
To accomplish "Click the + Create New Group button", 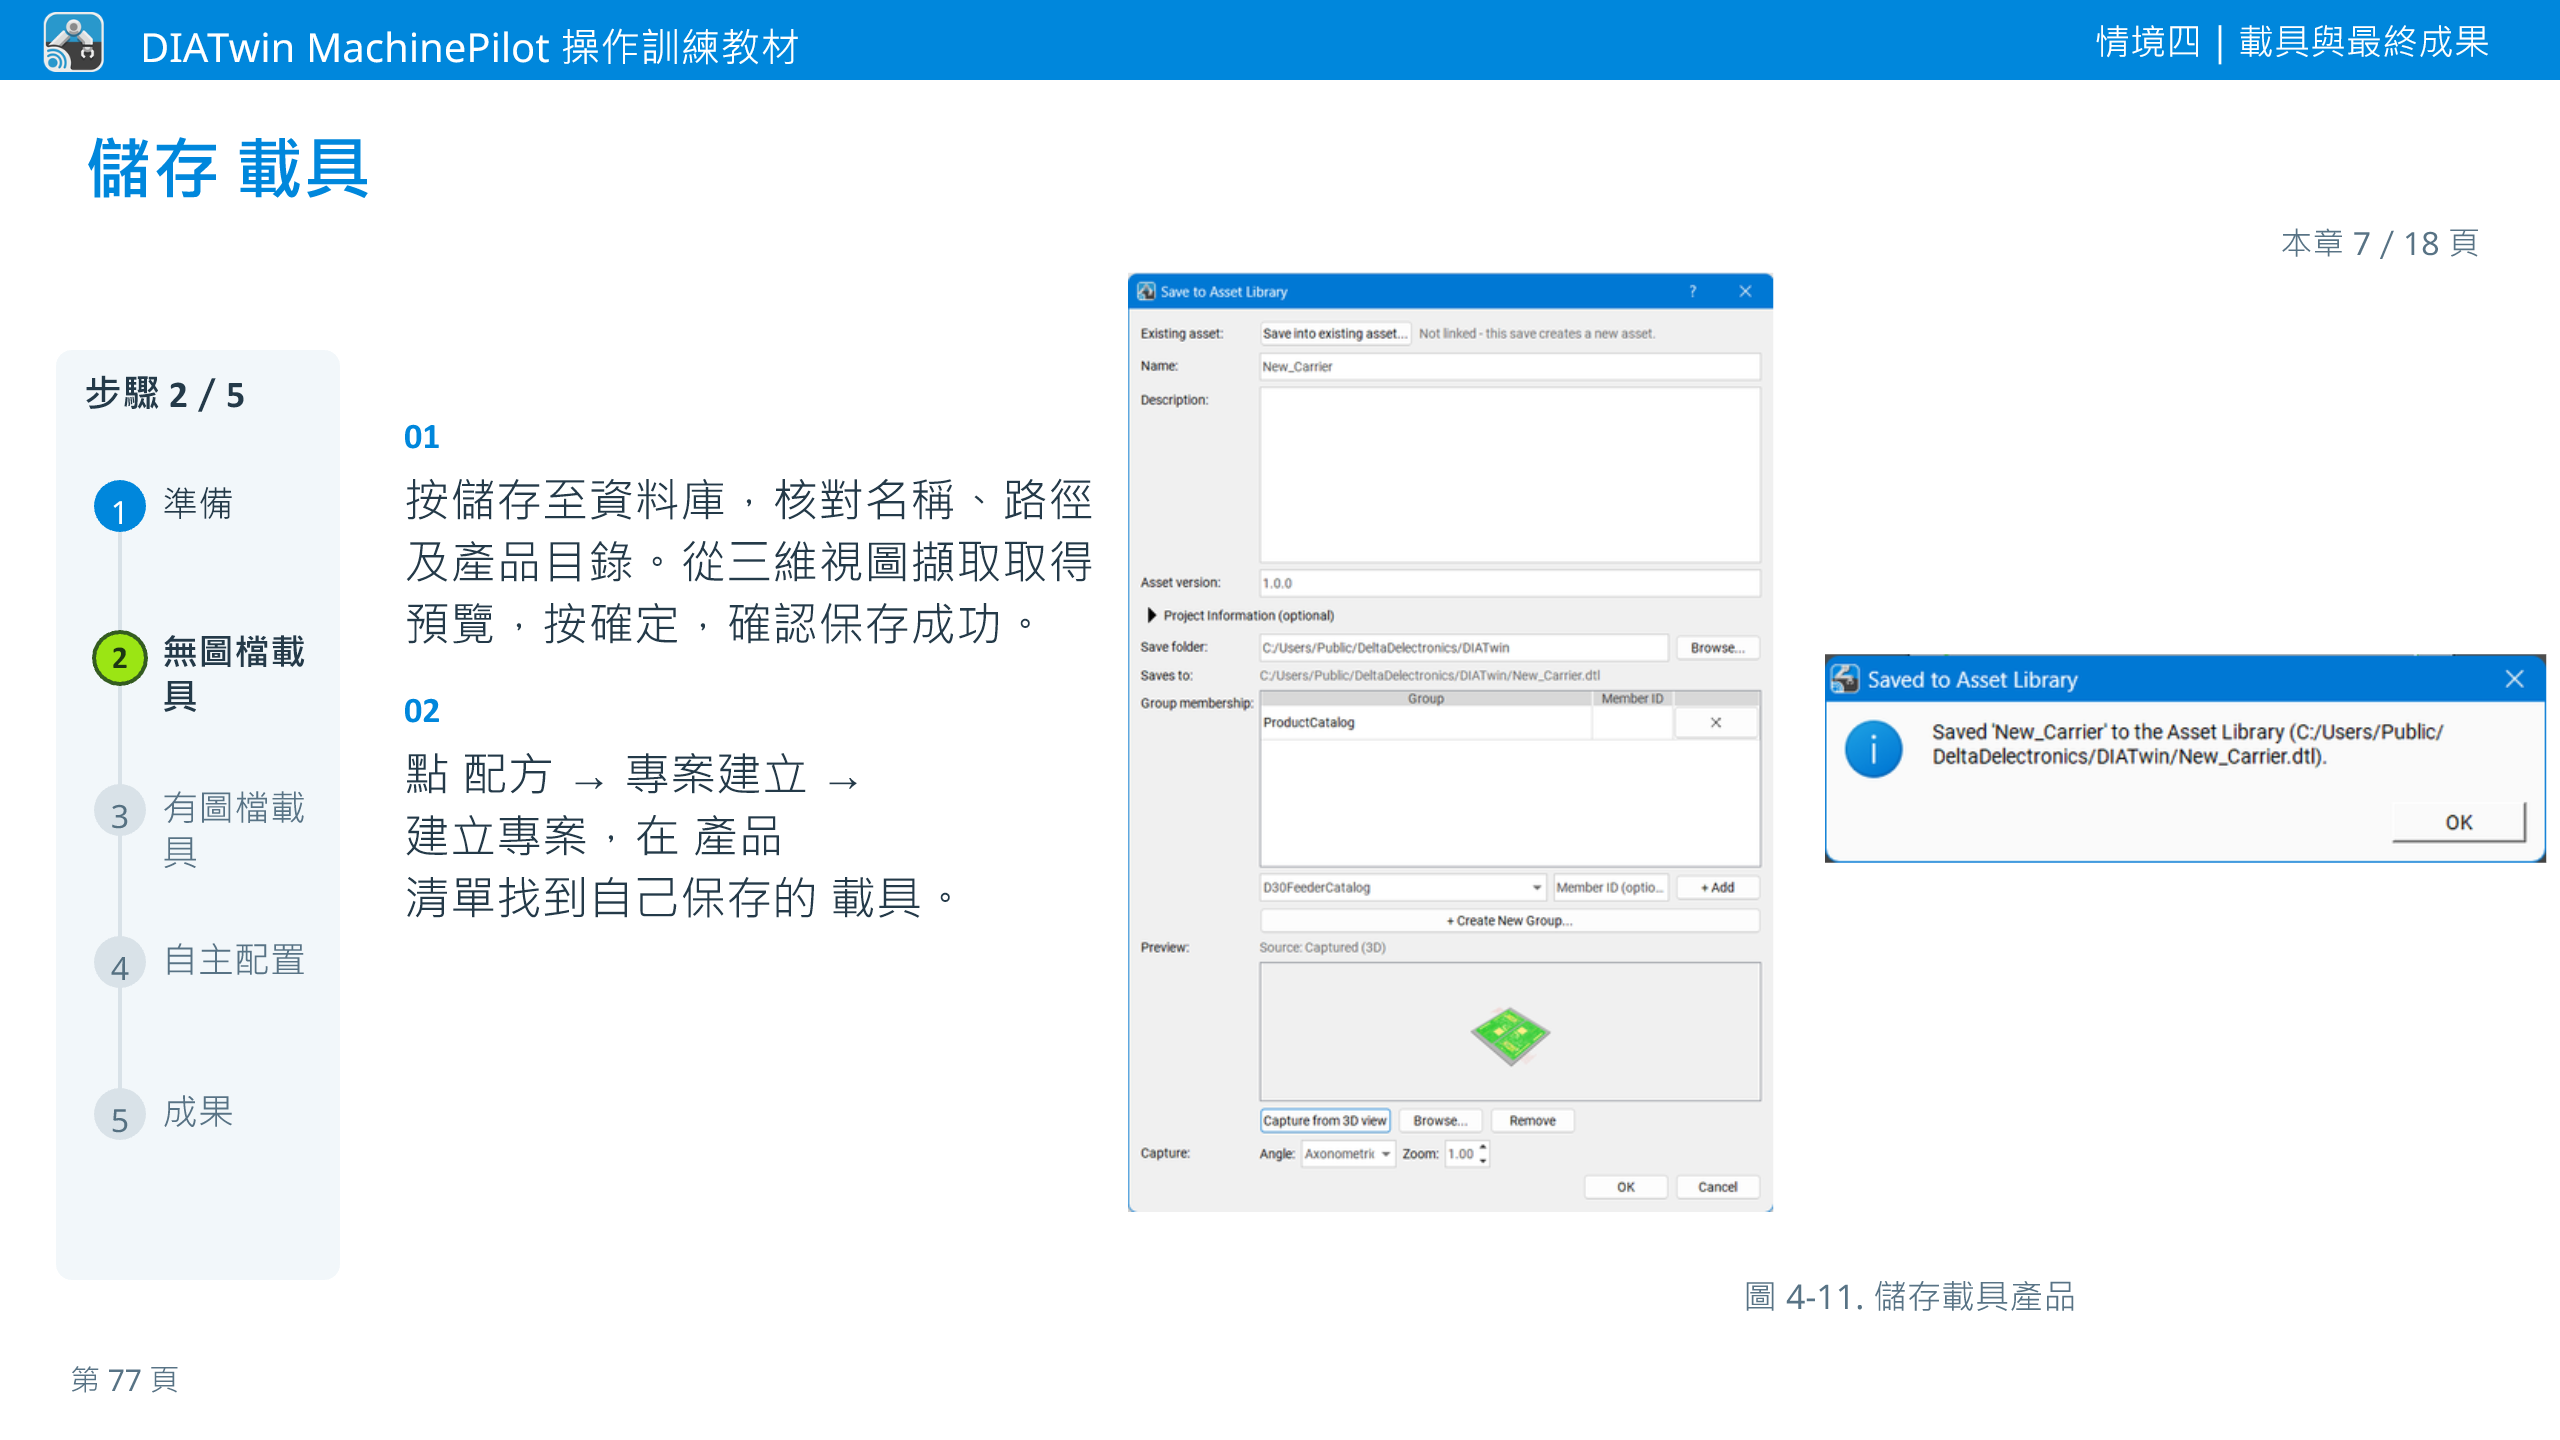I will click(1509, 920).
